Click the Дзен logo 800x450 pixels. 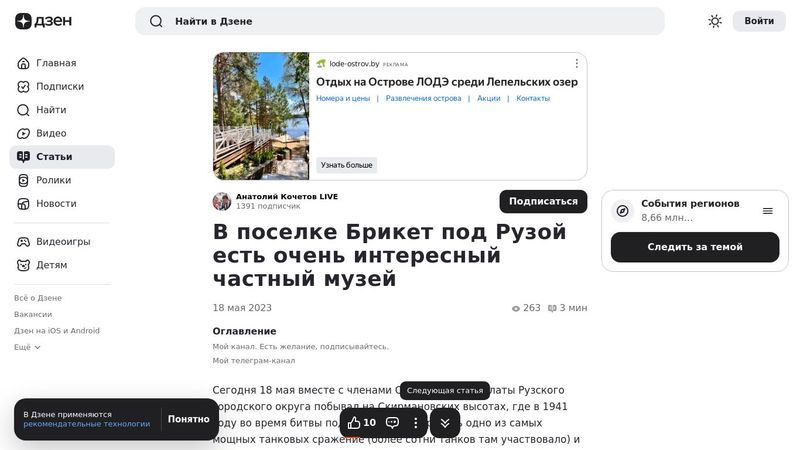(x=37, y=21)
